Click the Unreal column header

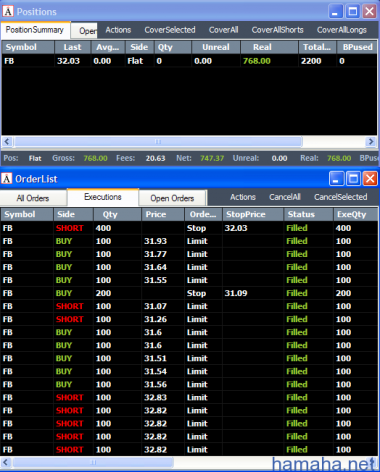tap(216, 47)
